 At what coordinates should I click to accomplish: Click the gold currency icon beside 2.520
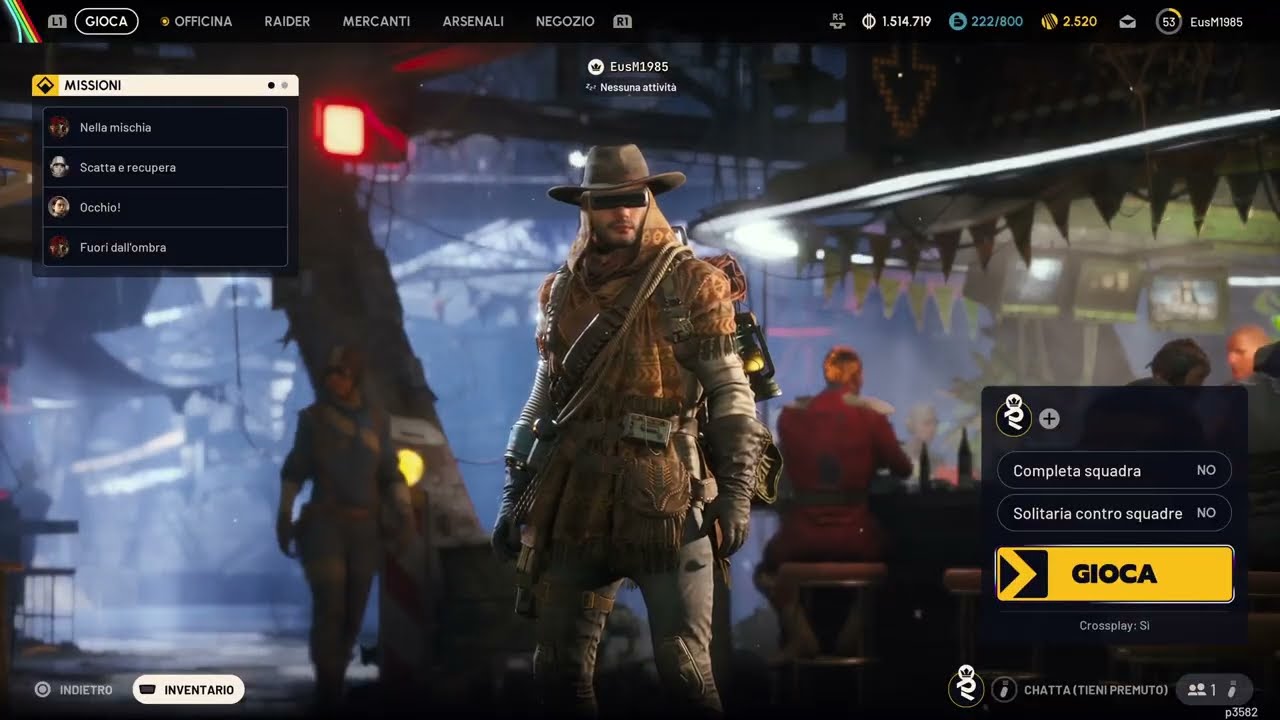coord(1049,21)
